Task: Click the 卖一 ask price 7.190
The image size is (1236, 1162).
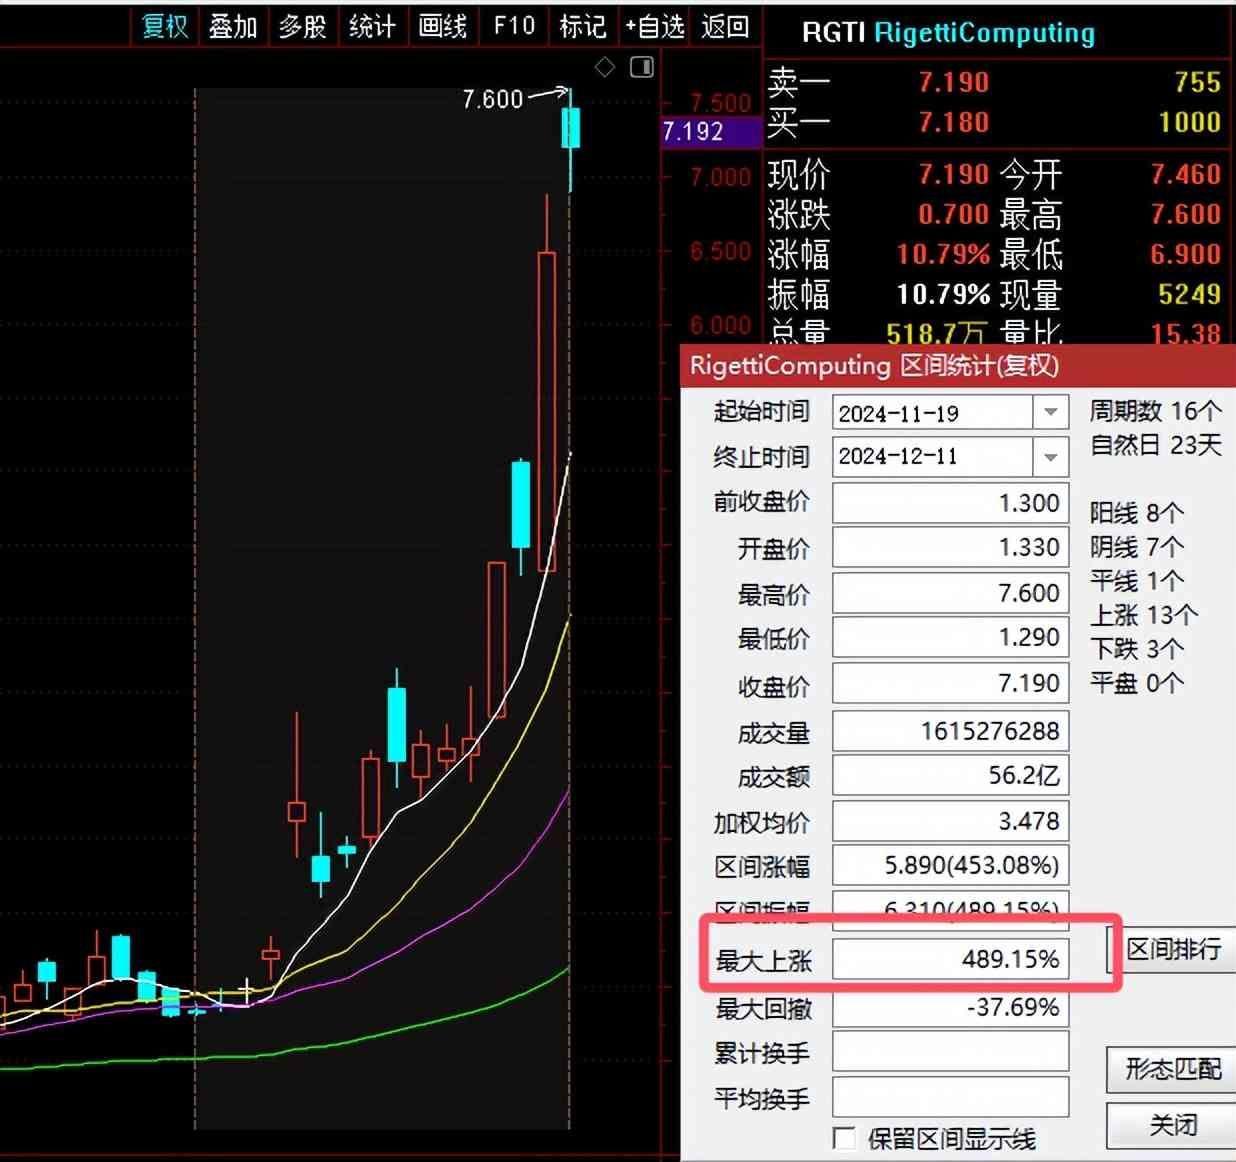Action: [954, 82]
